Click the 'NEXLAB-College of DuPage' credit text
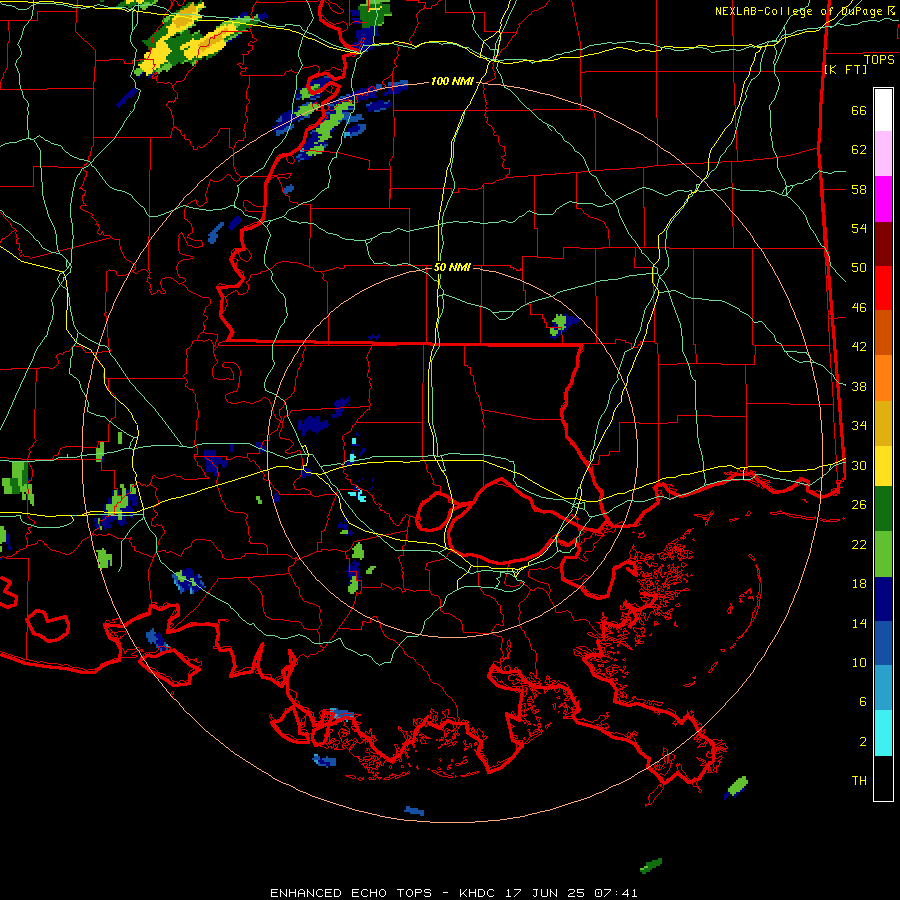Viewport: 900px width, 900px height. pos(799,11)
